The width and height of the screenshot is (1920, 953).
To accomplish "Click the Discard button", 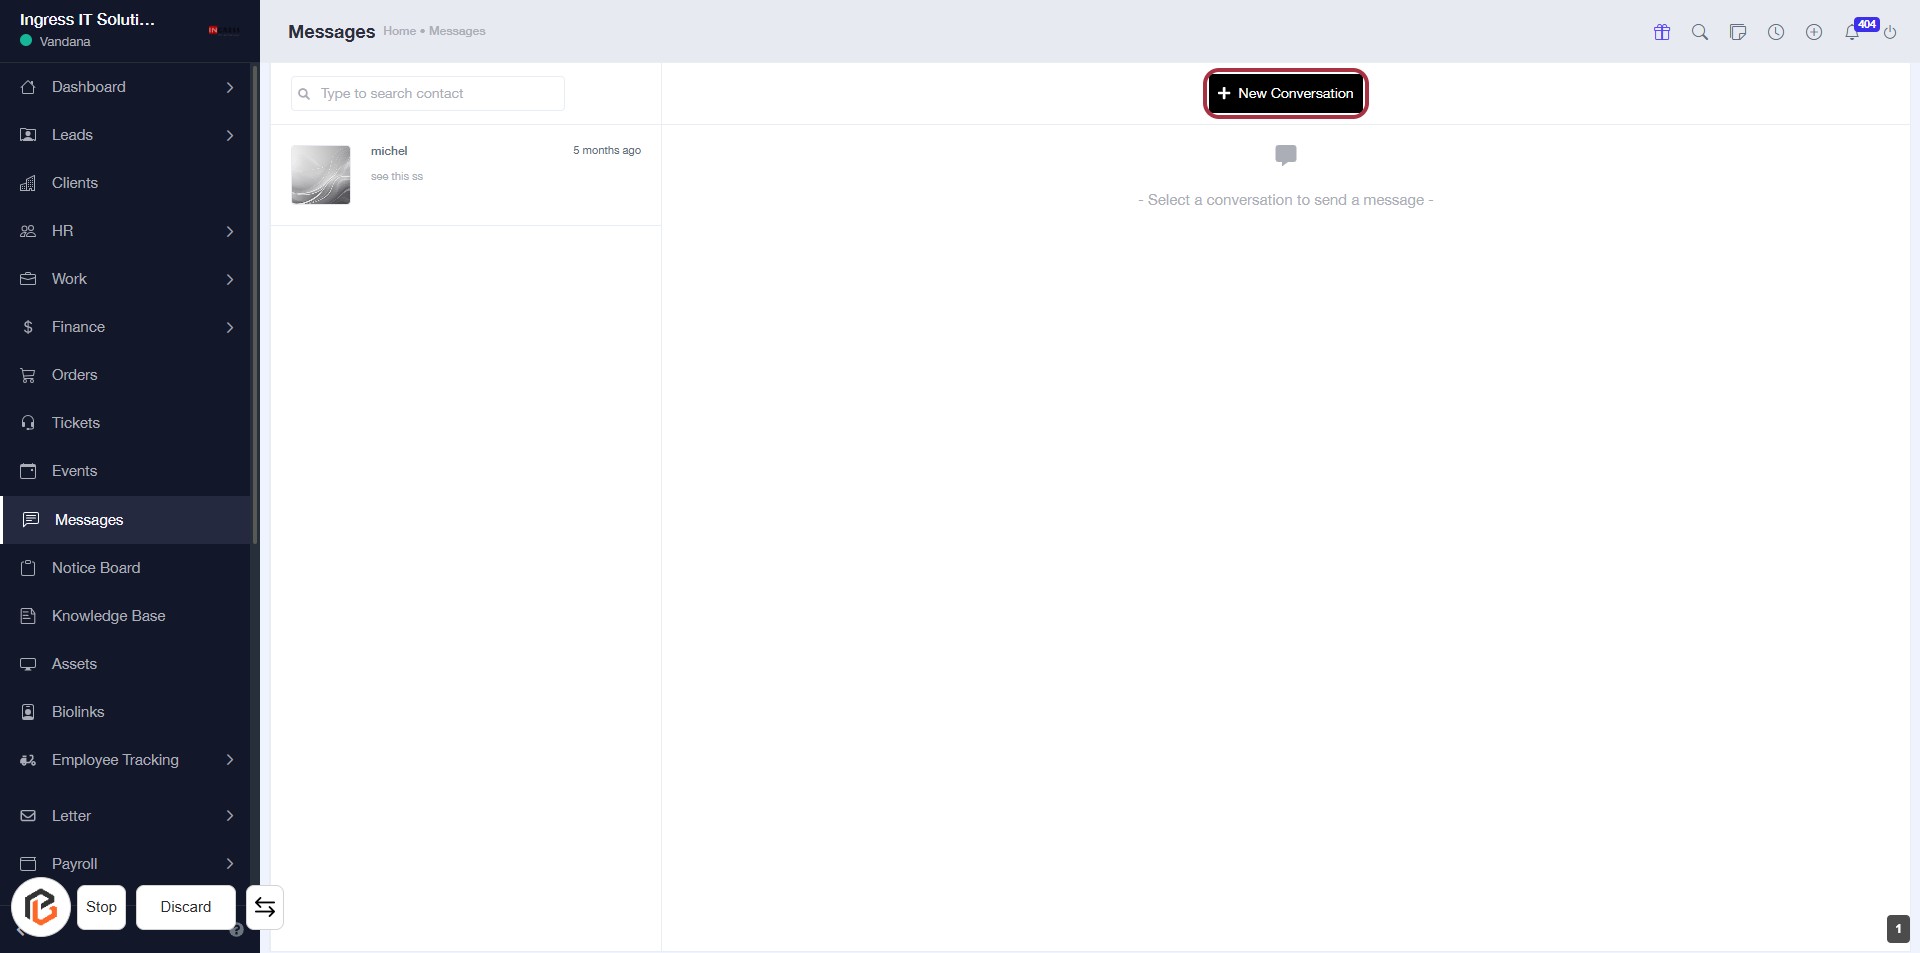I will [x=186, y=907].
